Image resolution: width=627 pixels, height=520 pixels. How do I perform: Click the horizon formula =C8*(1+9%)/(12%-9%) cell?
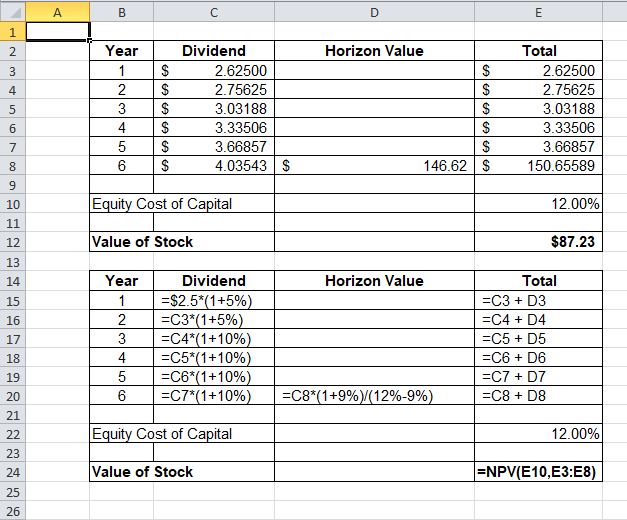pyautogui.click(x=374, y=396)
